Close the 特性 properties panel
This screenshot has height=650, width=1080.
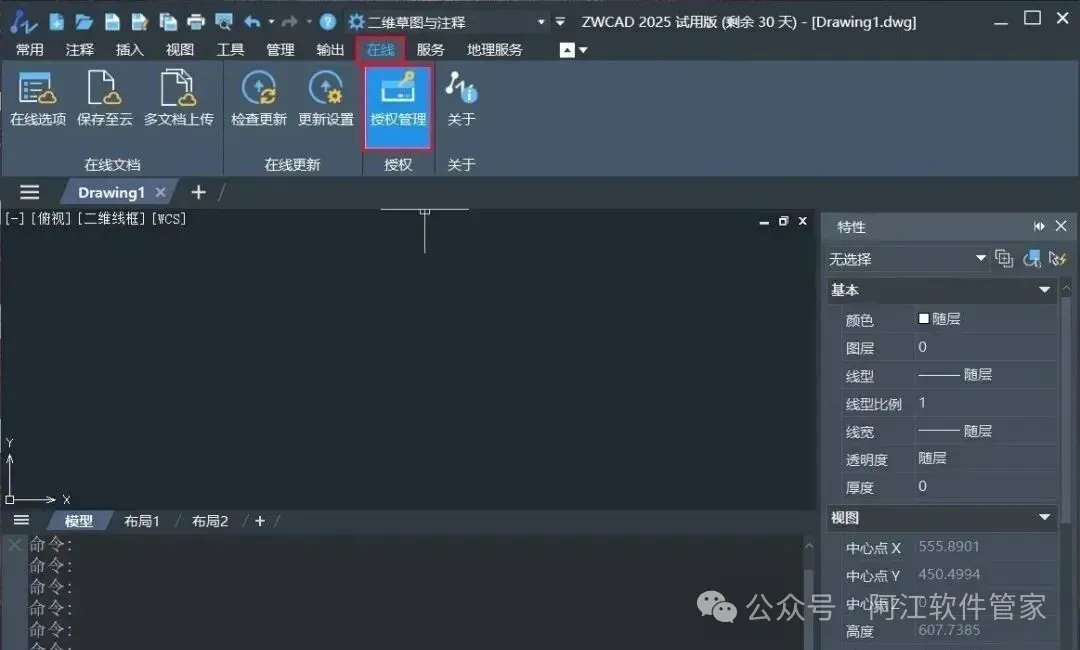(x=1061, y=226)
